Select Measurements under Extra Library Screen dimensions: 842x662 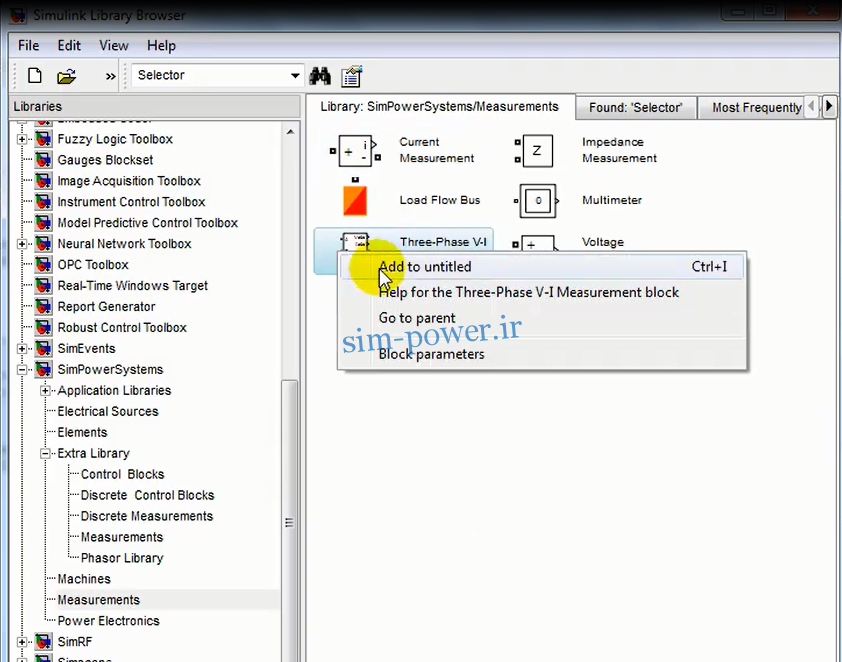122,537
